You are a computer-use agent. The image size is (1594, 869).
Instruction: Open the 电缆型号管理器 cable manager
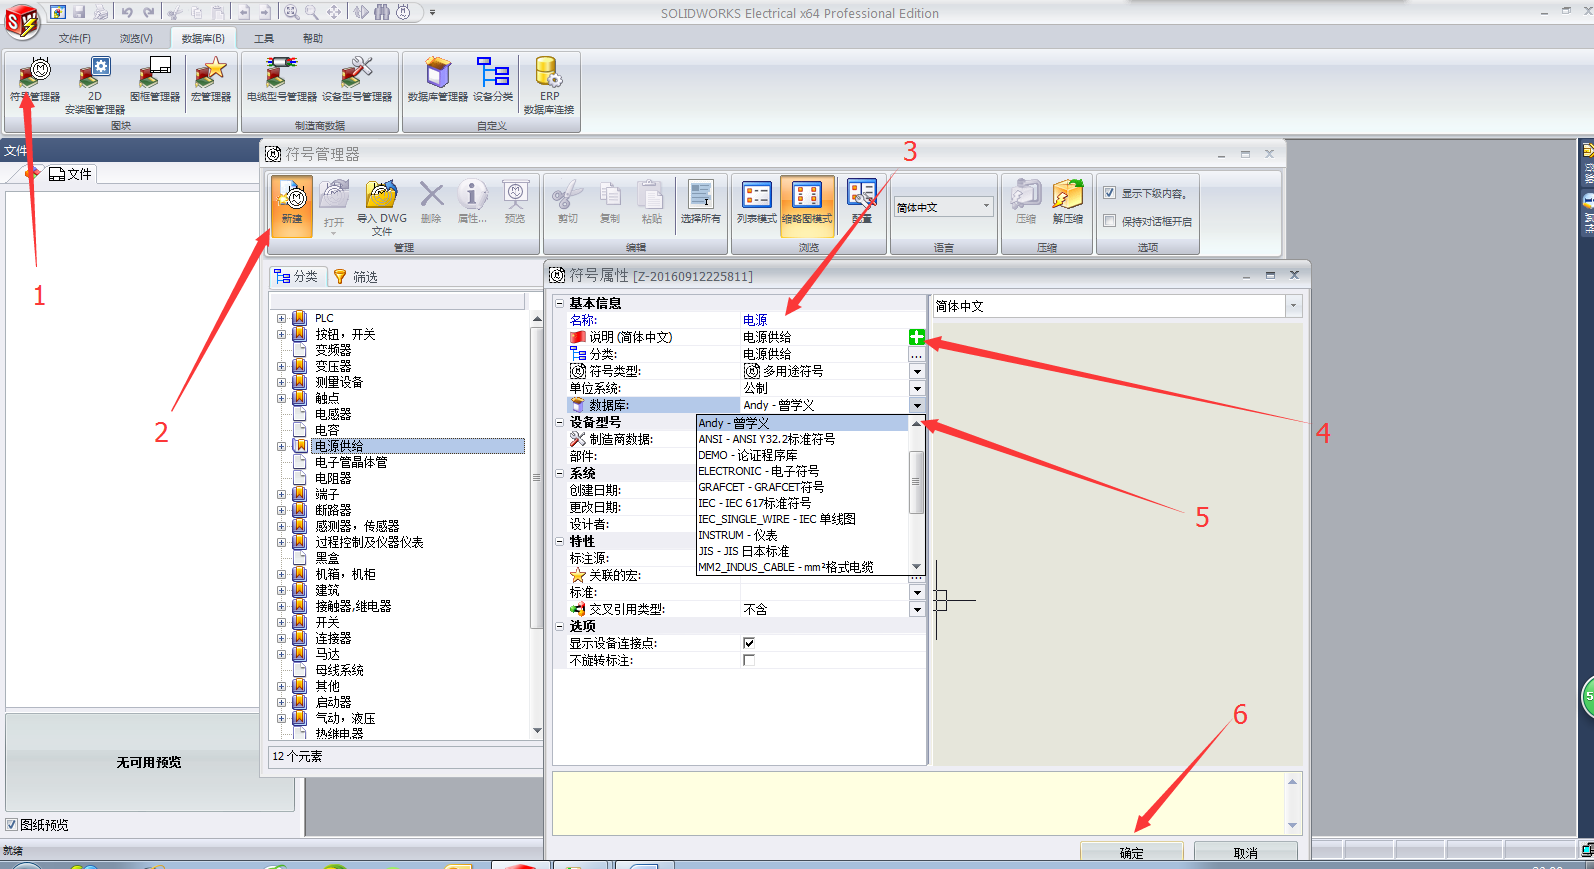click(282, 80)
